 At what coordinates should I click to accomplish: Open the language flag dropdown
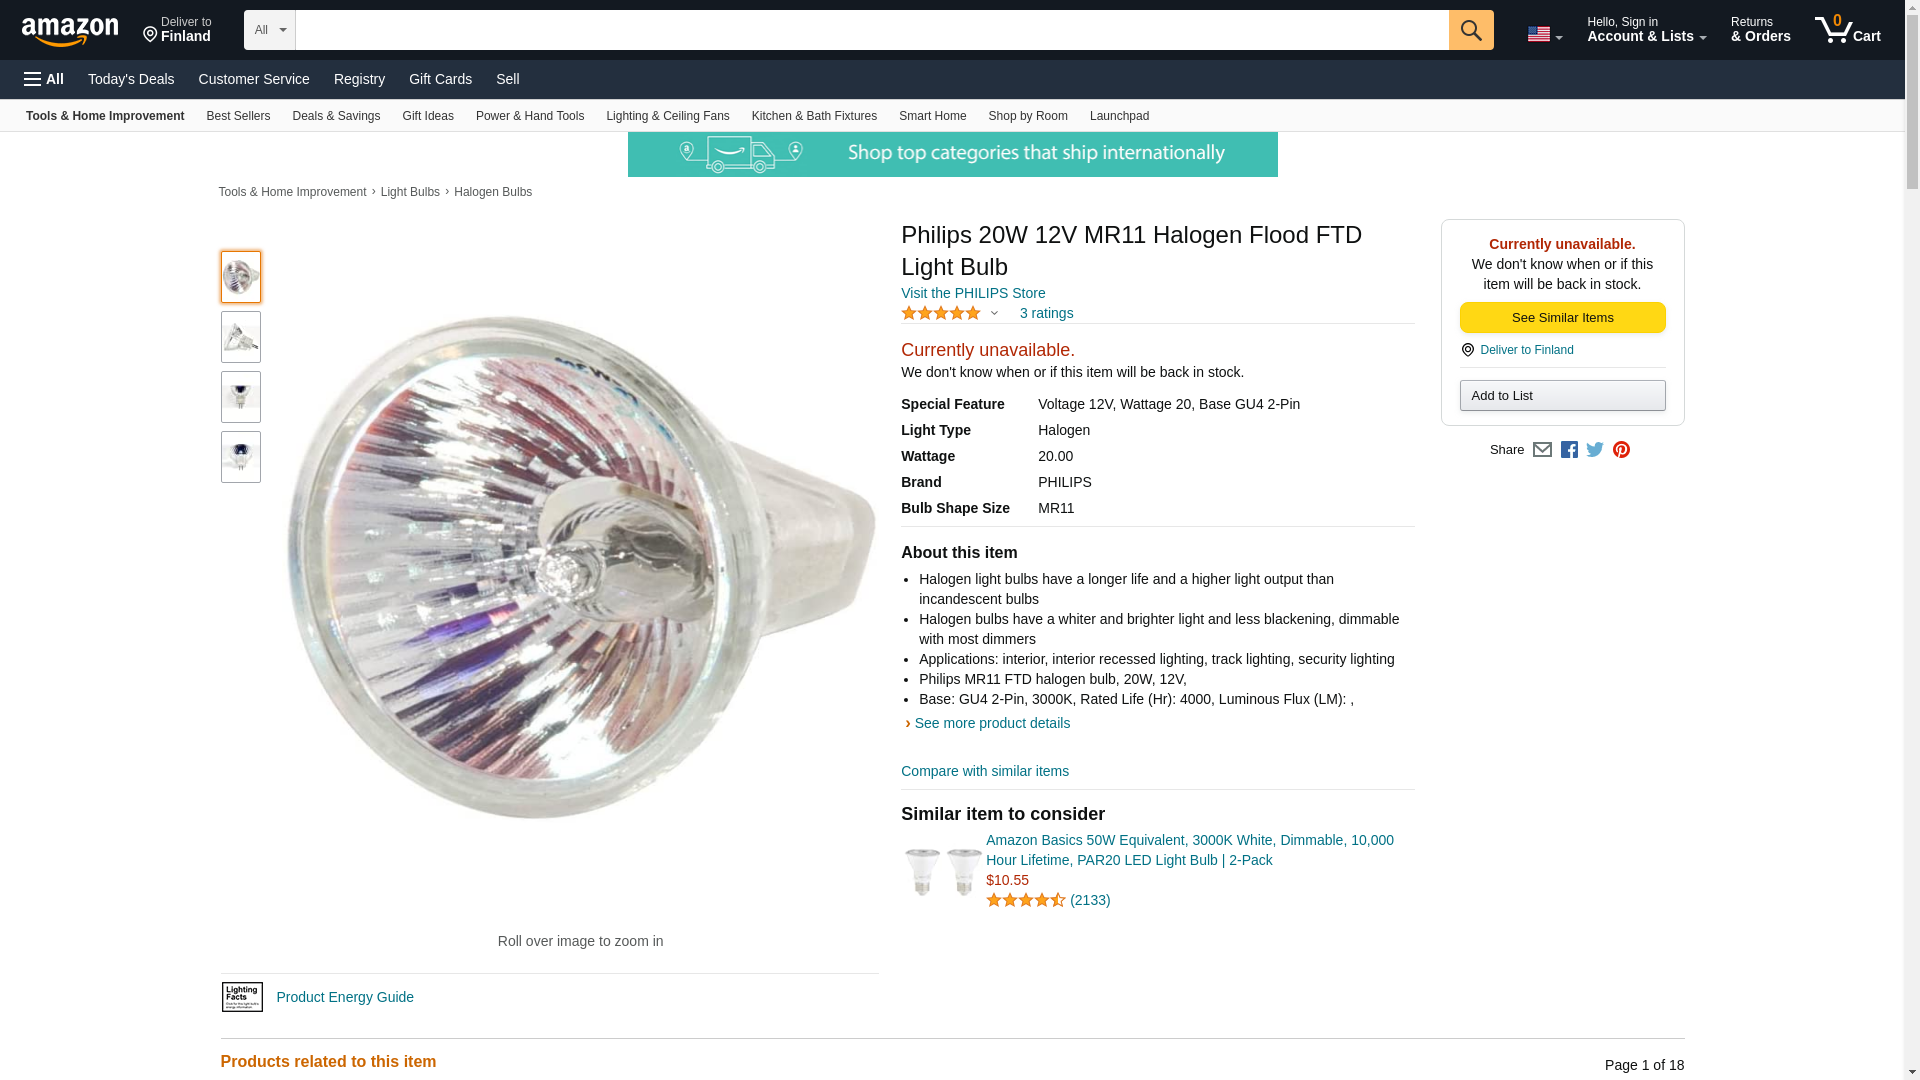(1544, 34)
